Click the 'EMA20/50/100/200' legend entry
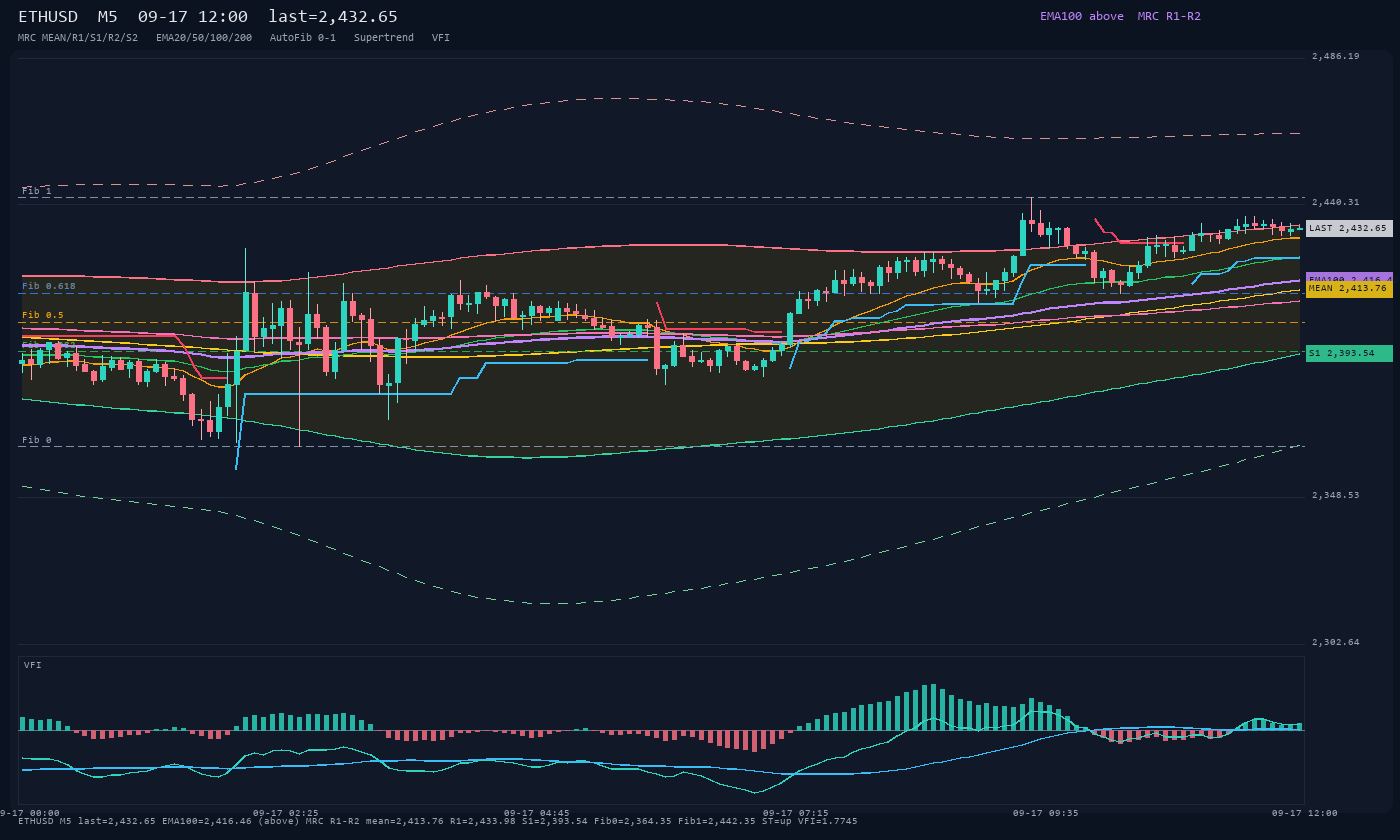1400x840 pixels. [x=204, y=37]
